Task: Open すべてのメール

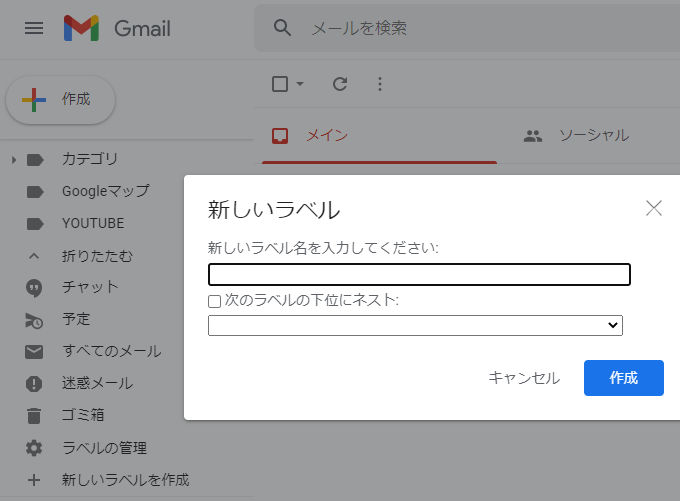Action: click(112, 351)
